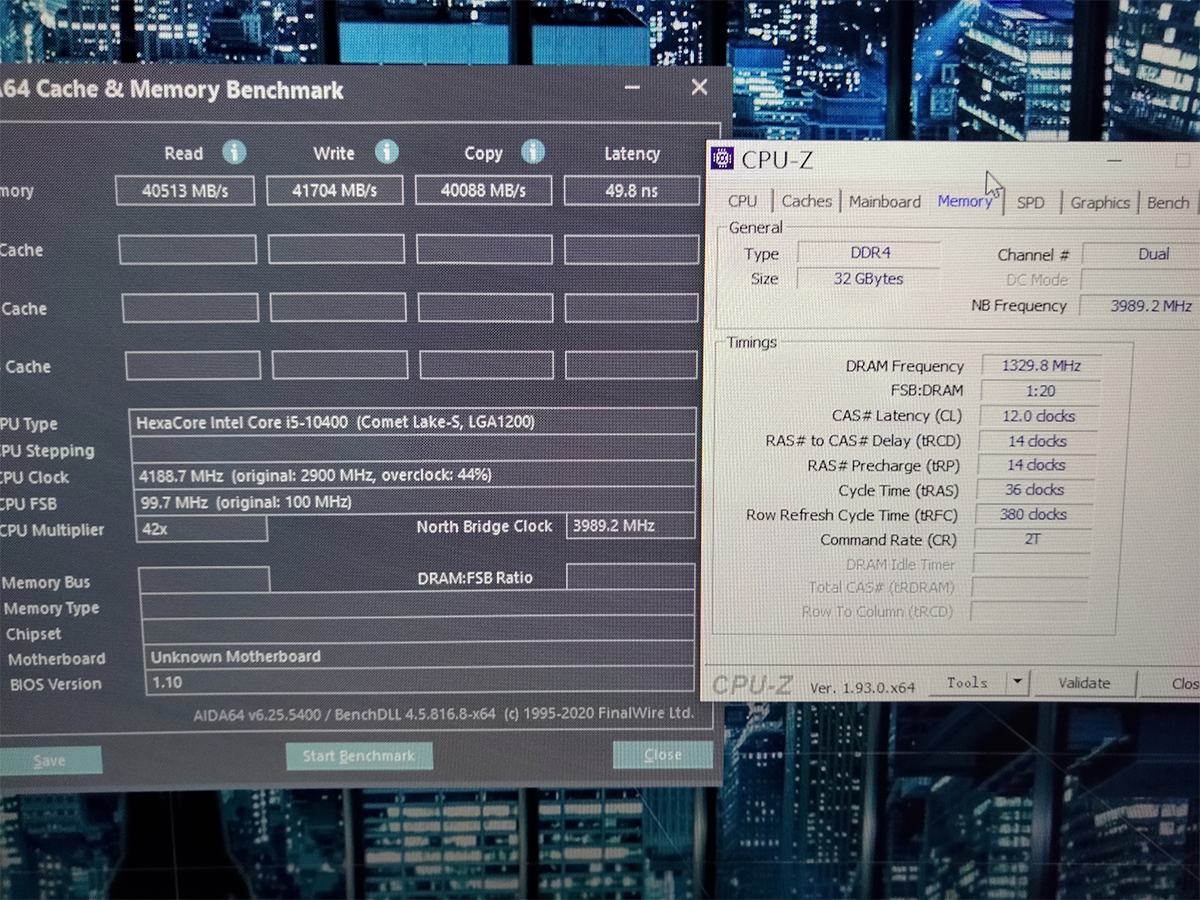1200x900 pixels.
Task: Open the SPD tab in CPU-Z
Action: click(1031, 202)
